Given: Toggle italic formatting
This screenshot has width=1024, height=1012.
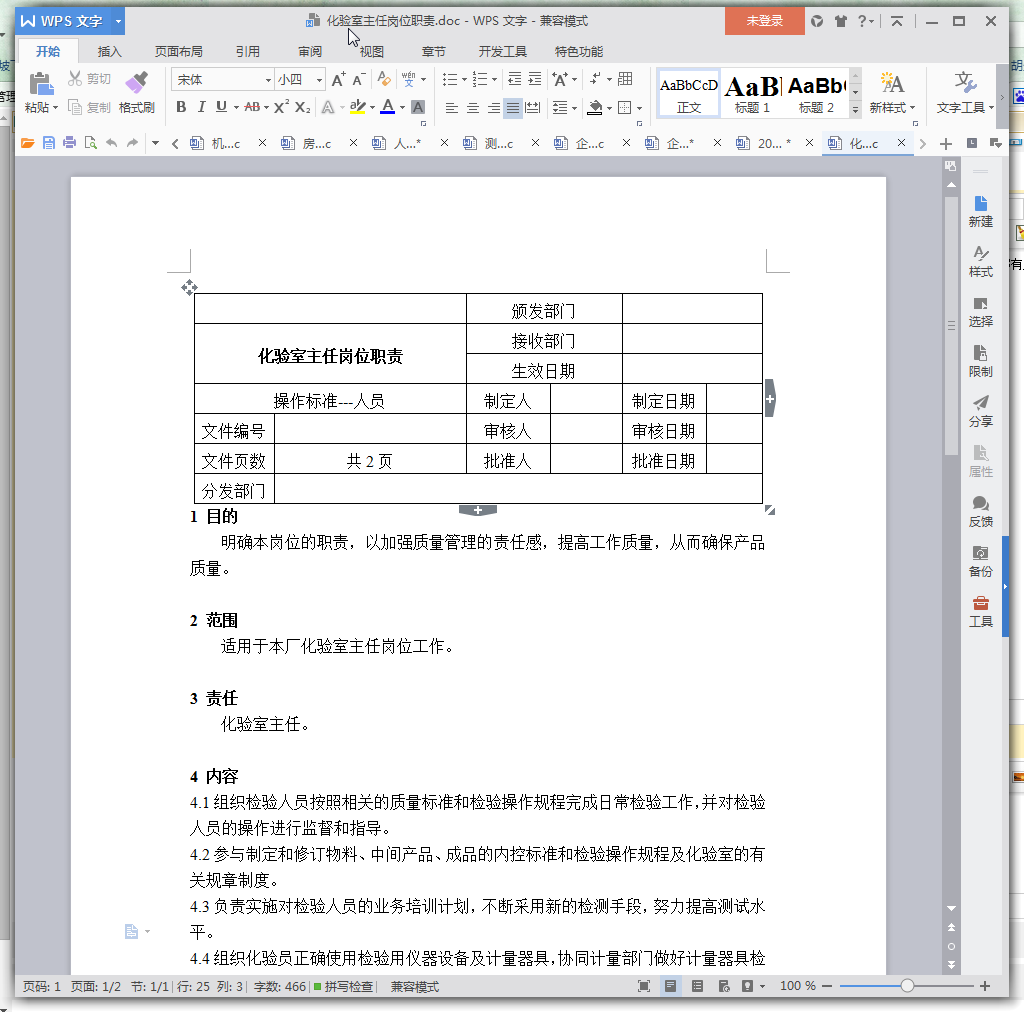Looking at the screenshot, I should pyautogui.click(x=201, y=107).
